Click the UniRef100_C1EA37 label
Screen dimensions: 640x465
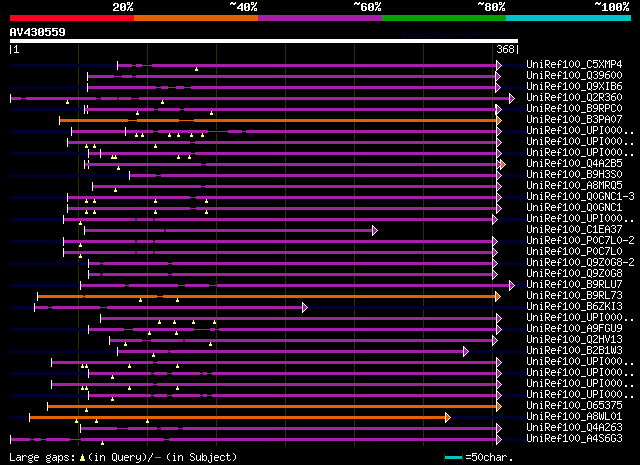point(574,229)
